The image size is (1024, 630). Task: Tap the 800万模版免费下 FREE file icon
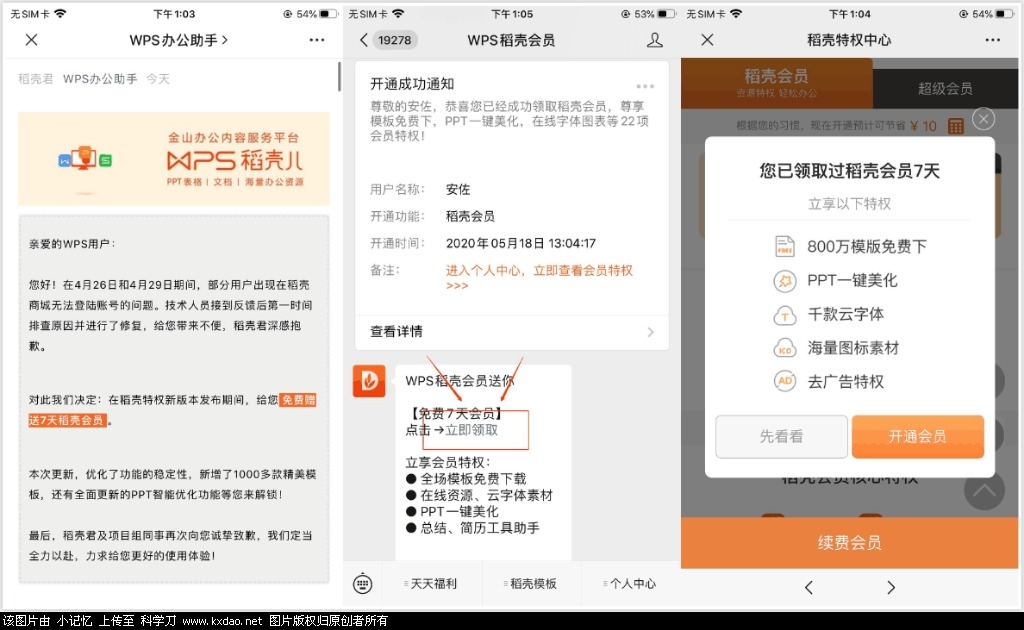pyautogui.click(x=784, y=247)
